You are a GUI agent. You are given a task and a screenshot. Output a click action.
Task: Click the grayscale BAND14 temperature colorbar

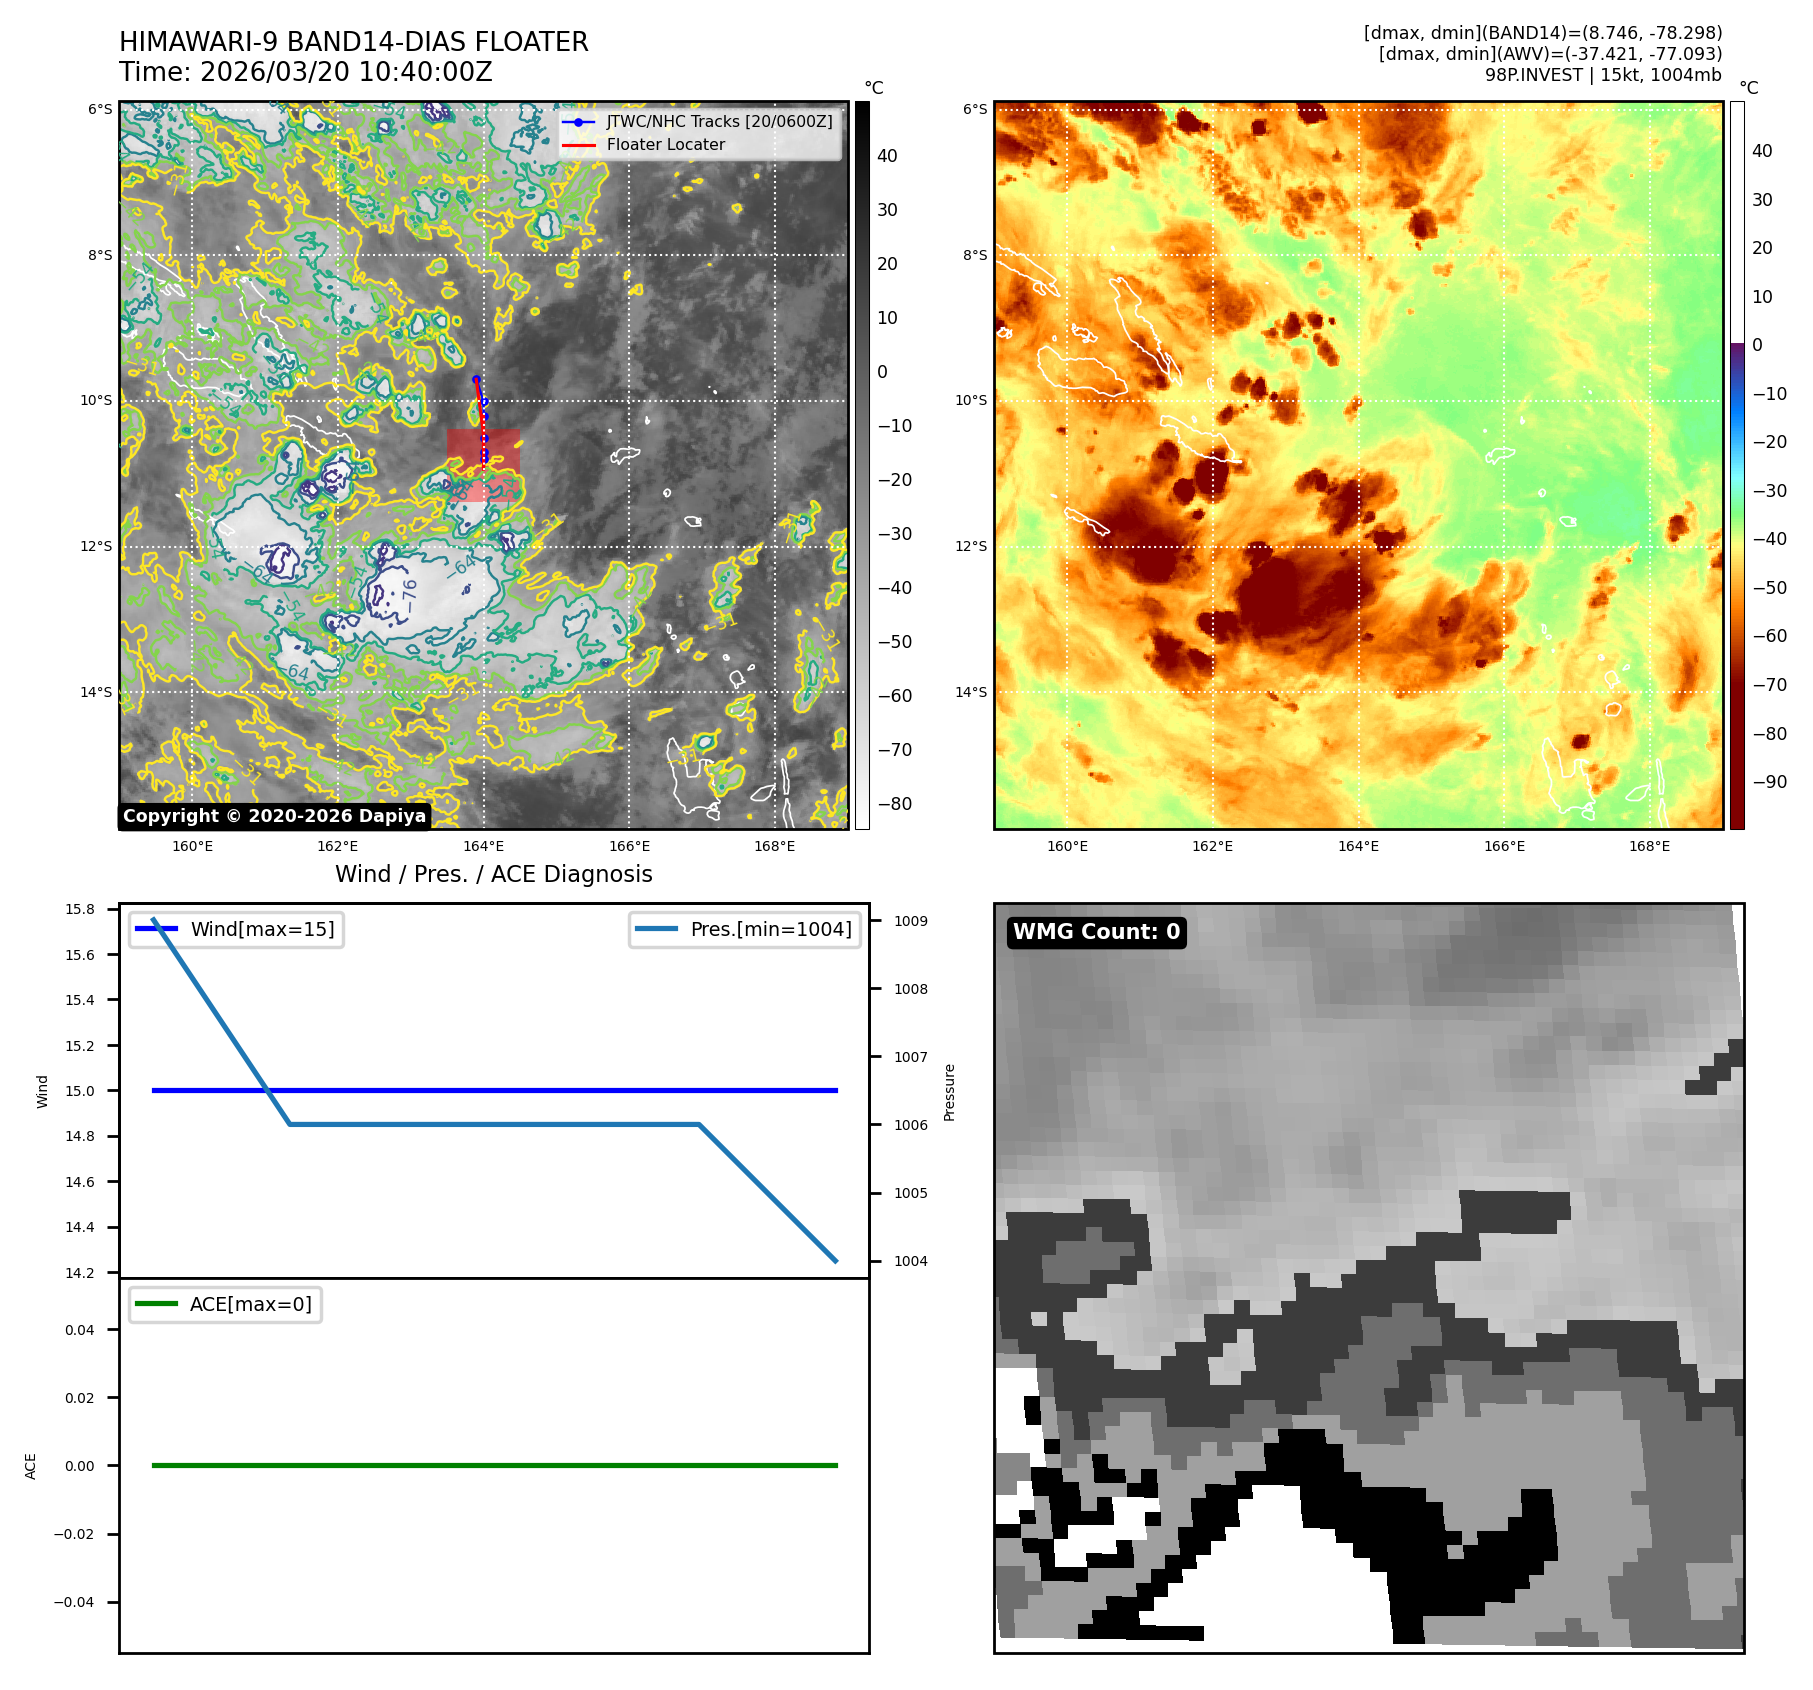coord(862,465)
